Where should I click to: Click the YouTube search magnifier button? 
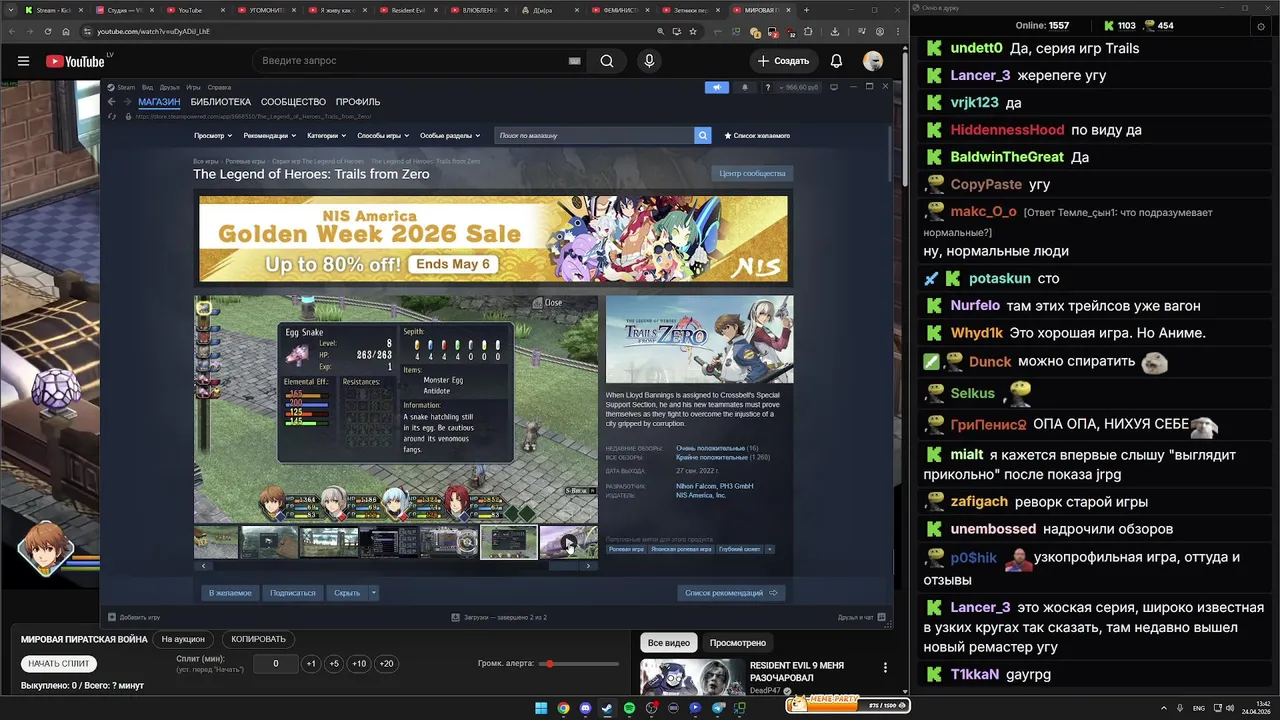[607, 61]
